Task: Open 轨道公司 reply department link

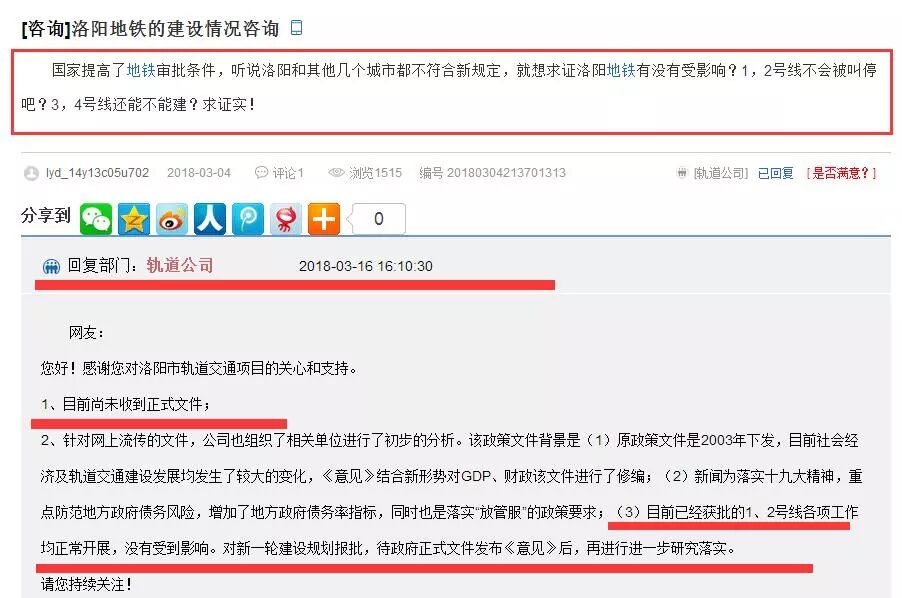Action: pyautogui.click(x=179, y=265)
